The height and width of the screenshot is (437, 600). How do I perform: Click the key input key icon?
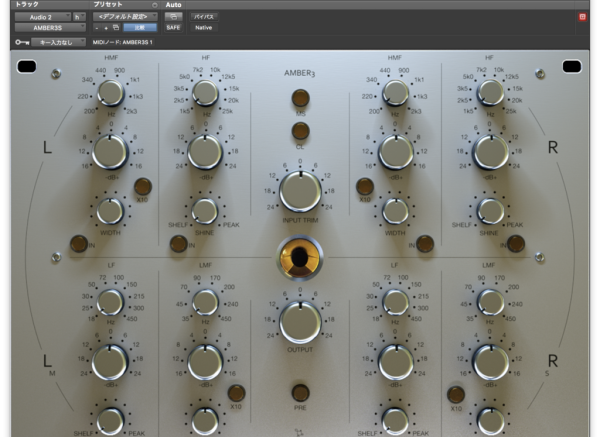point(22,42)
